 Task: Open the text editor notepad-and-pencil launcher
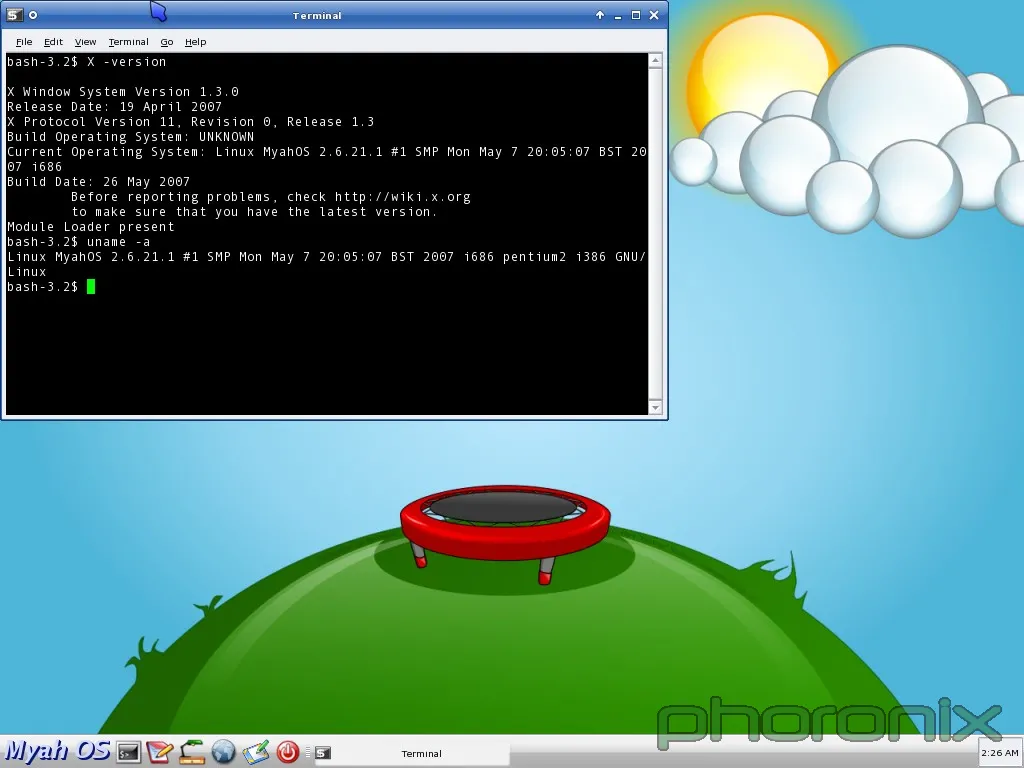tap(159, 752)
